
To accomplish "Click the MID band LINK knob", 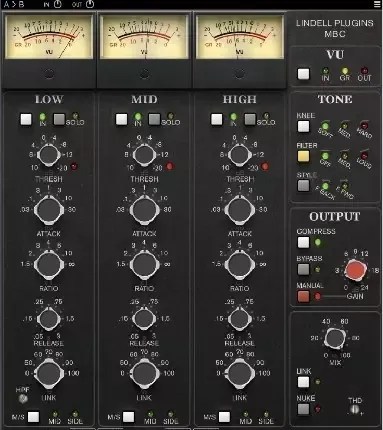I will pos(144,373).
